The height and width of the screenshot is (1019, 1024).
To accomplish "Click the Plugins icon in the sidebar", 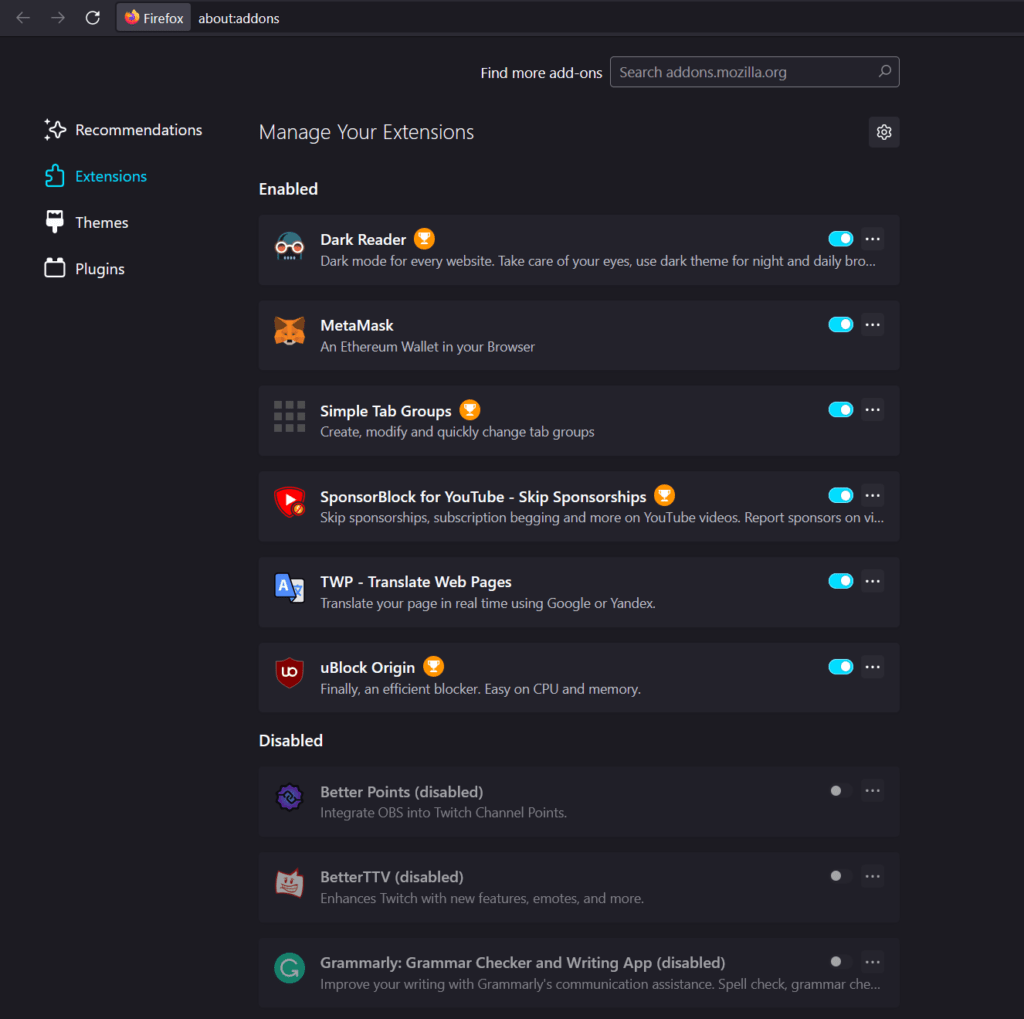I will pos(55,268).
